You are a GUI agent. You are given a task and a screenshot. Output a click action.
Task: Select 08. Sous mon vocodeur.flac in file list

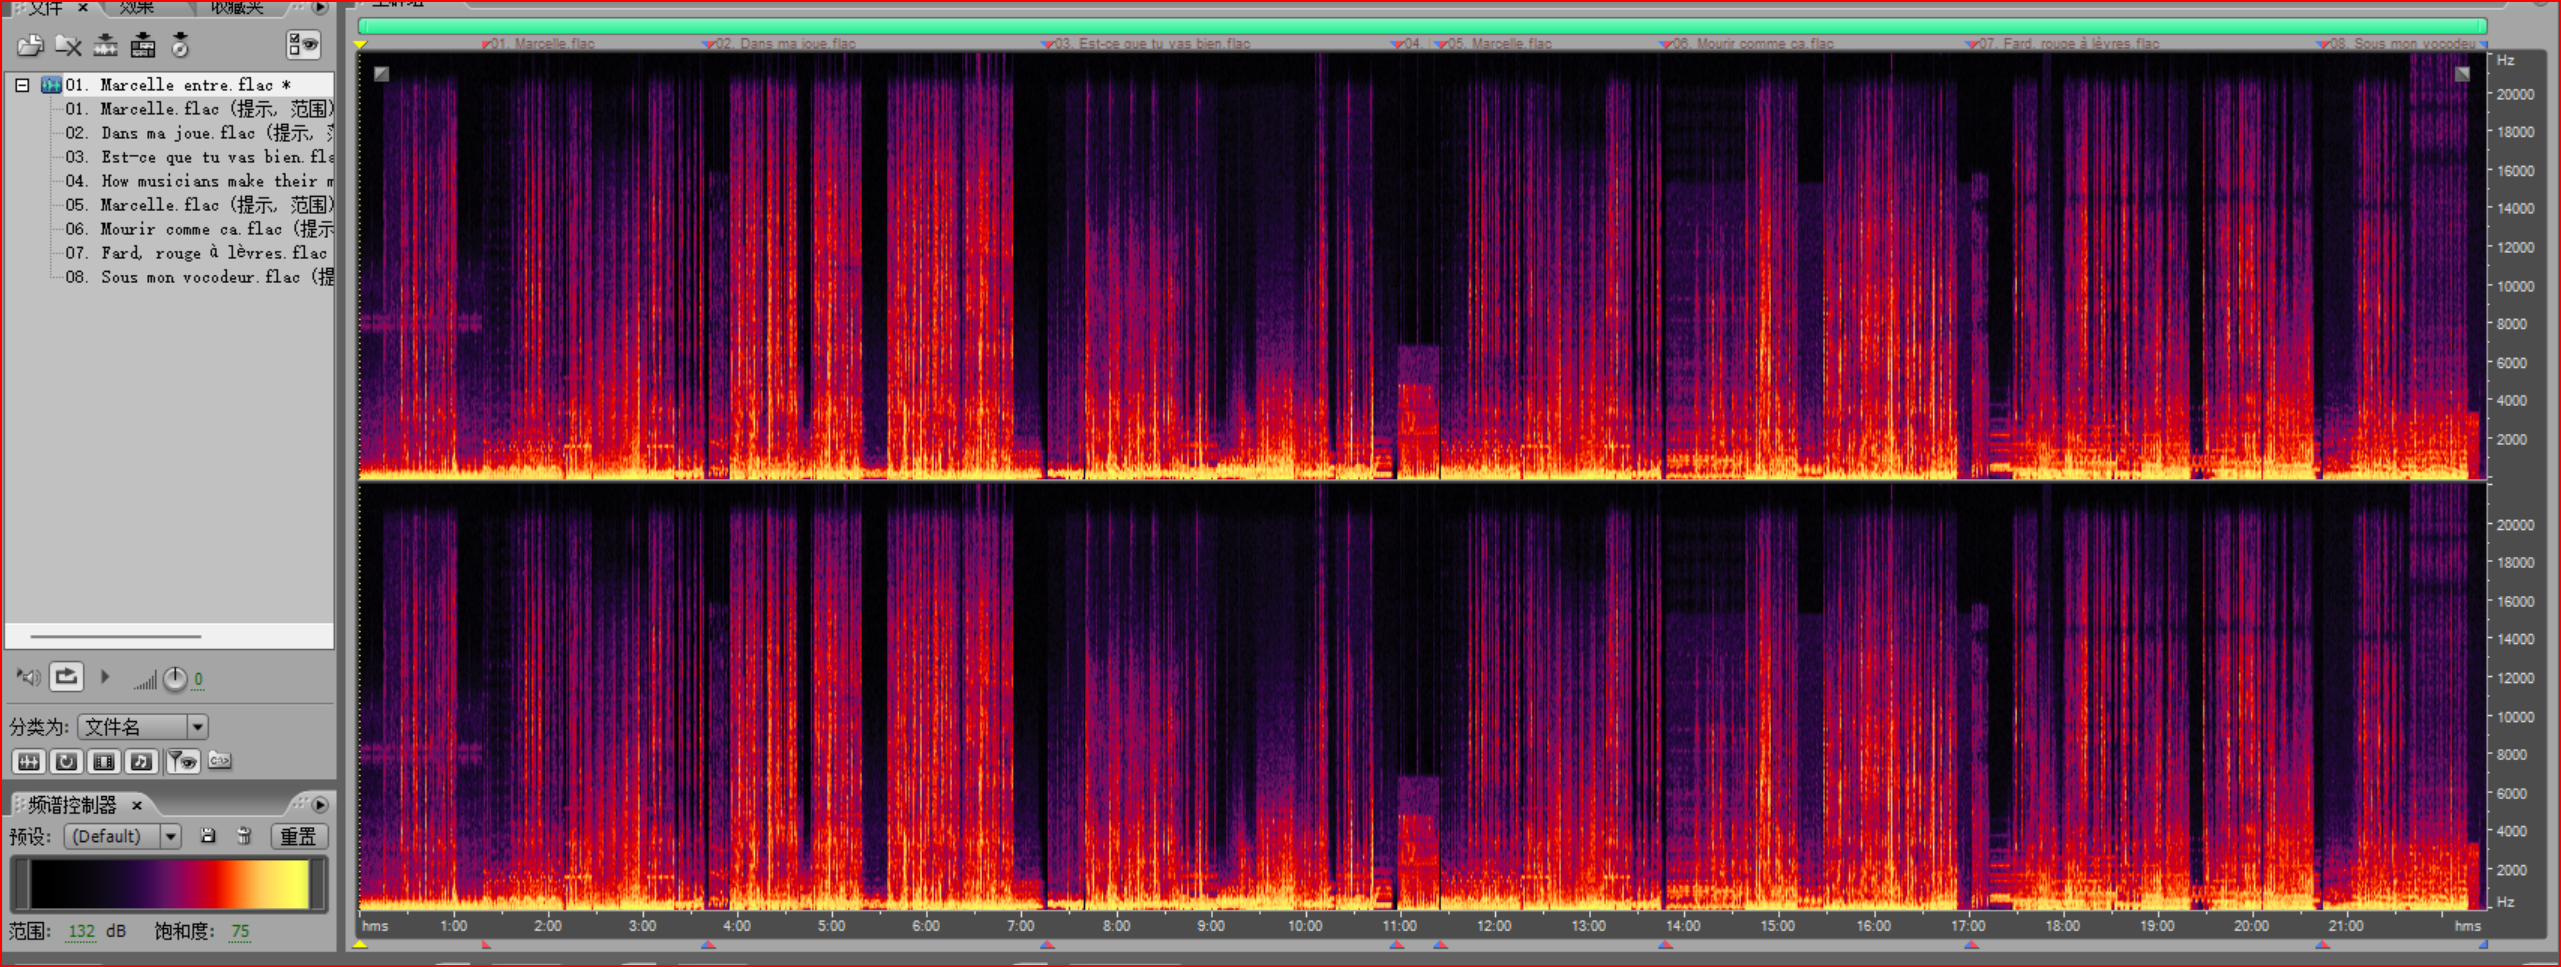click(x=199, y=277)
